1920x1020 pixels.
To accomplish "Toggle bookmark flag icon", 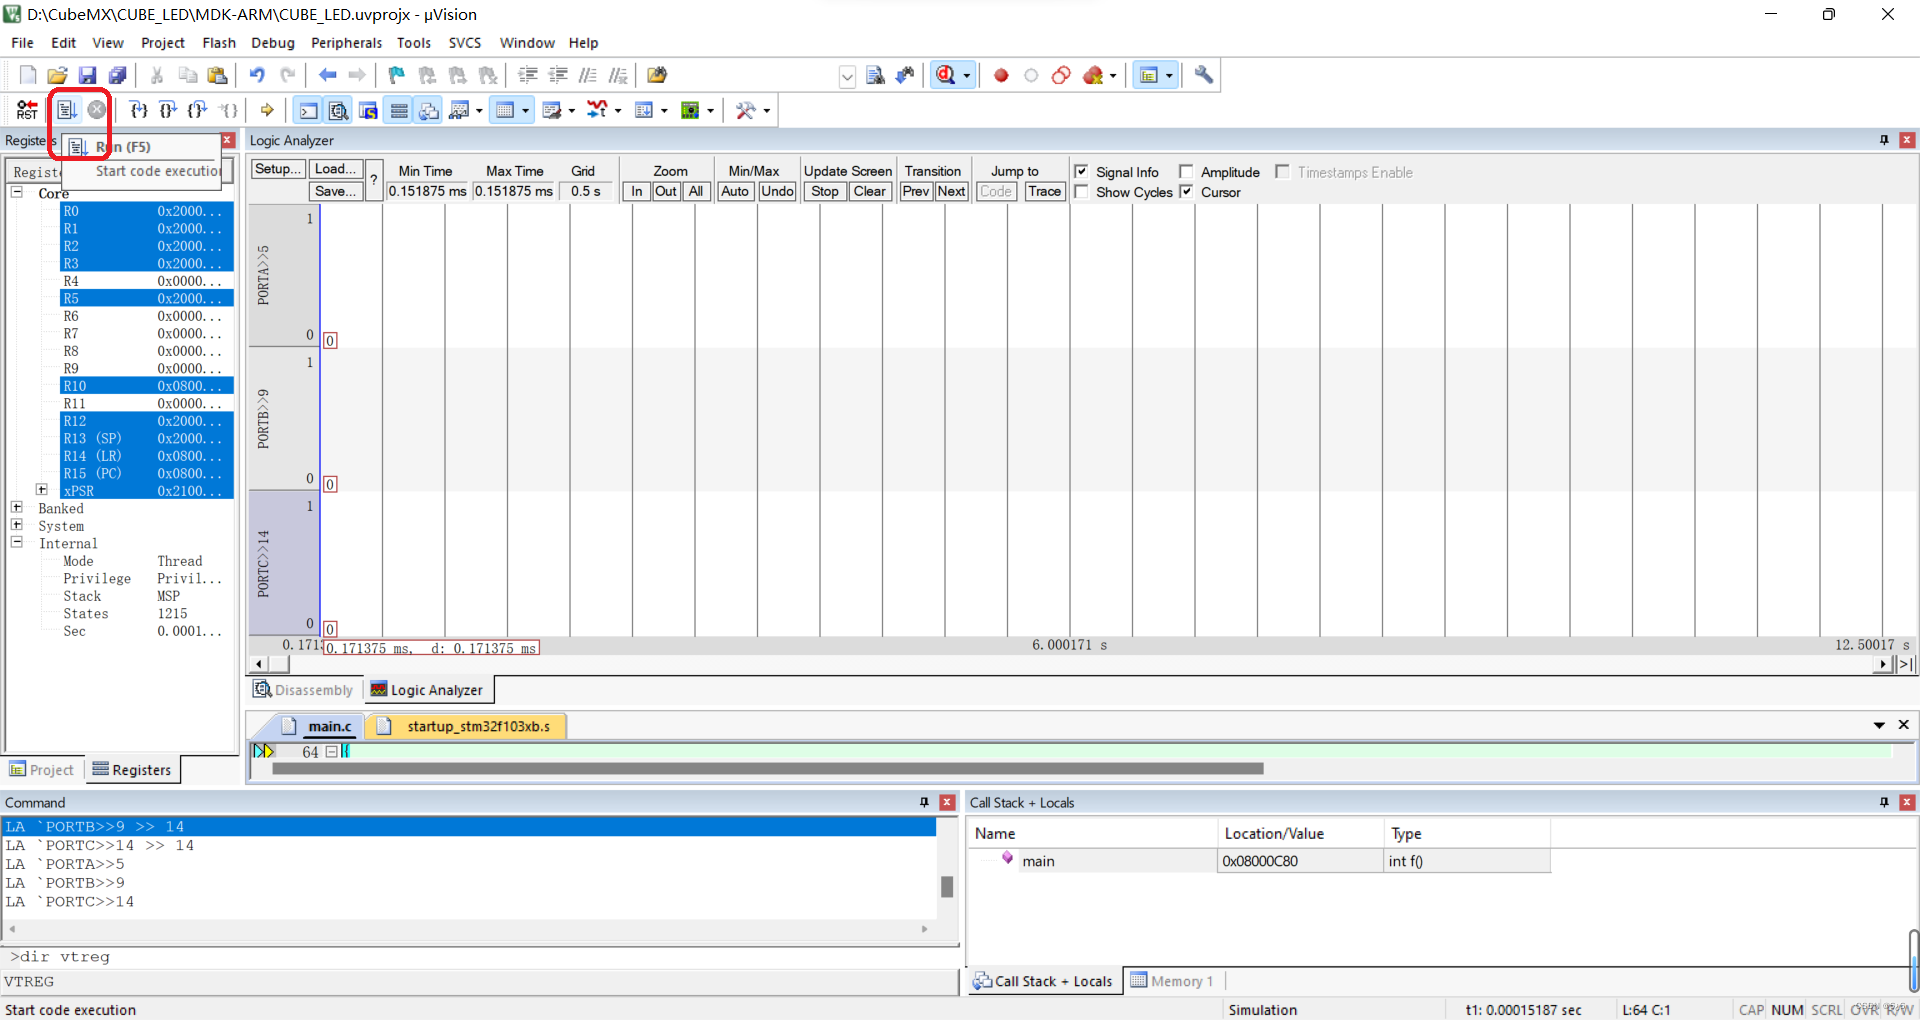I will click(x=397, y=75).
